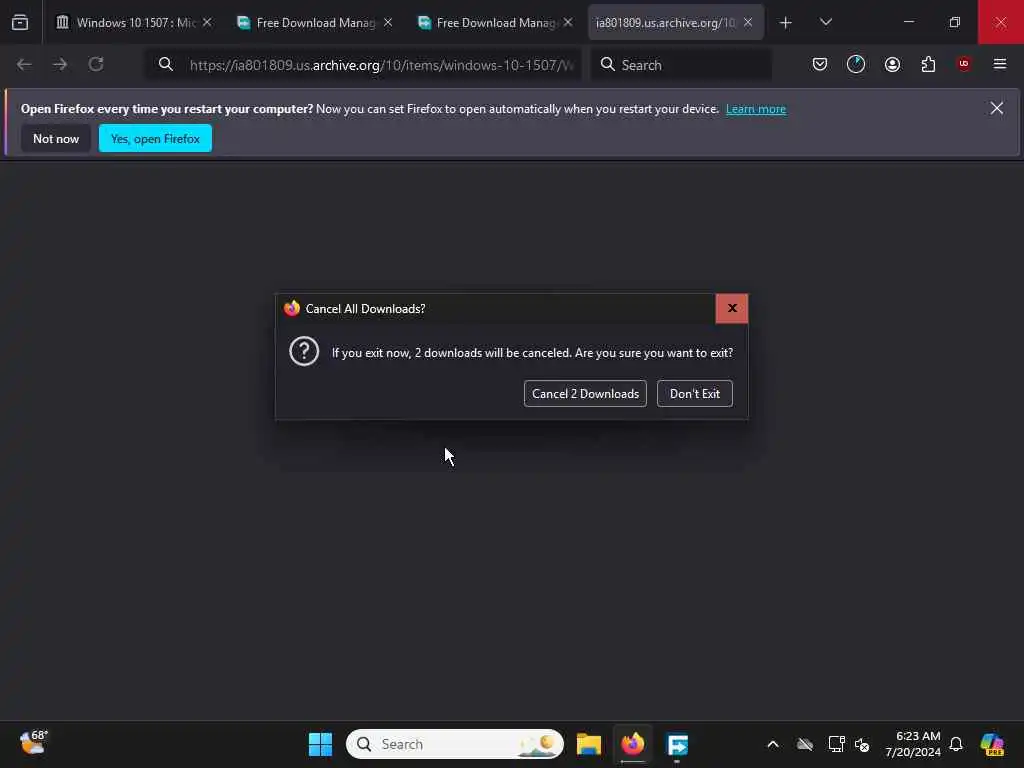Open the downloads progress panel
Screen dimensions: 1024x768
click(856, 64)
